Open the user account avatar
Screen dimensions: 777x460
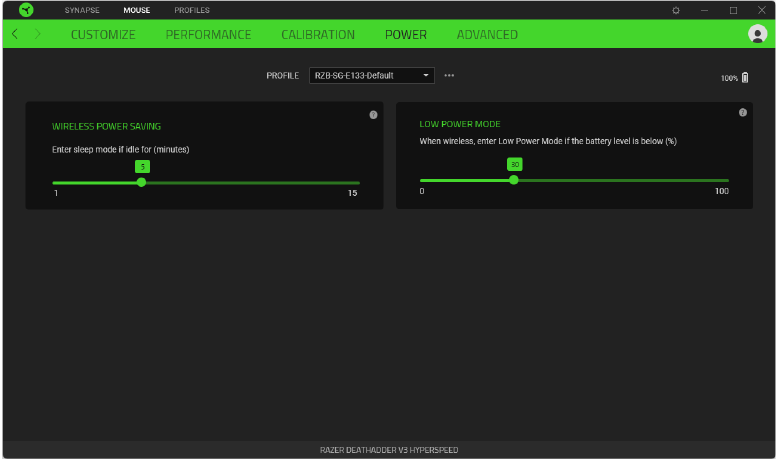click(757, 34)
